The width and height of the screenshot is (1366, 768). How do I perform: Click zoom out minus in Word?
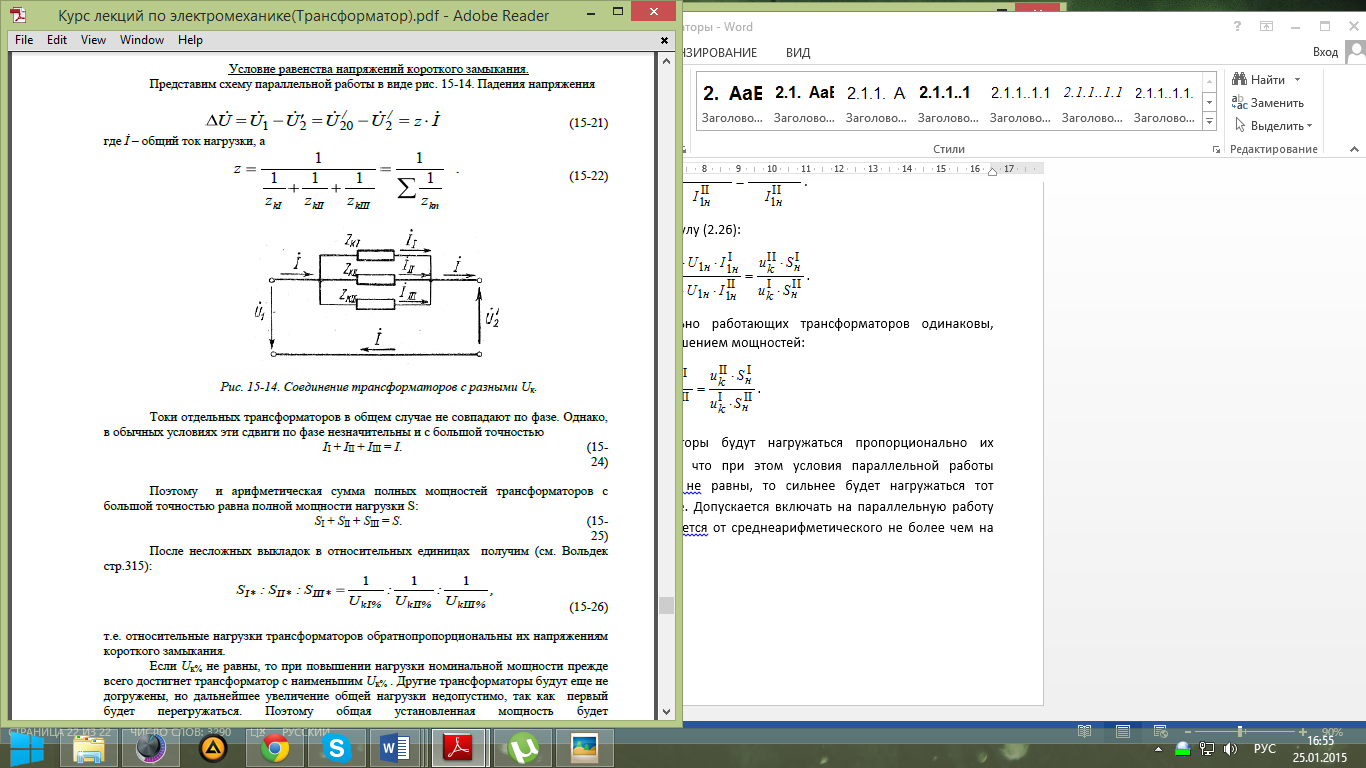pos(1189,732)
